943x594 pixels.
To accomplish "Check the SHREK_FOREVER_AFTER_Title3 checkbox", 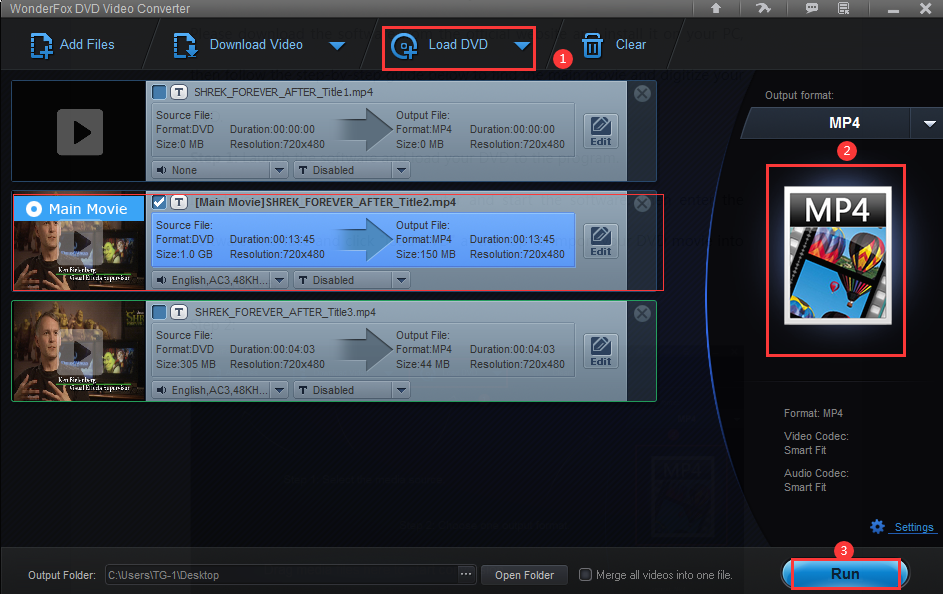I will click(159, 312).
